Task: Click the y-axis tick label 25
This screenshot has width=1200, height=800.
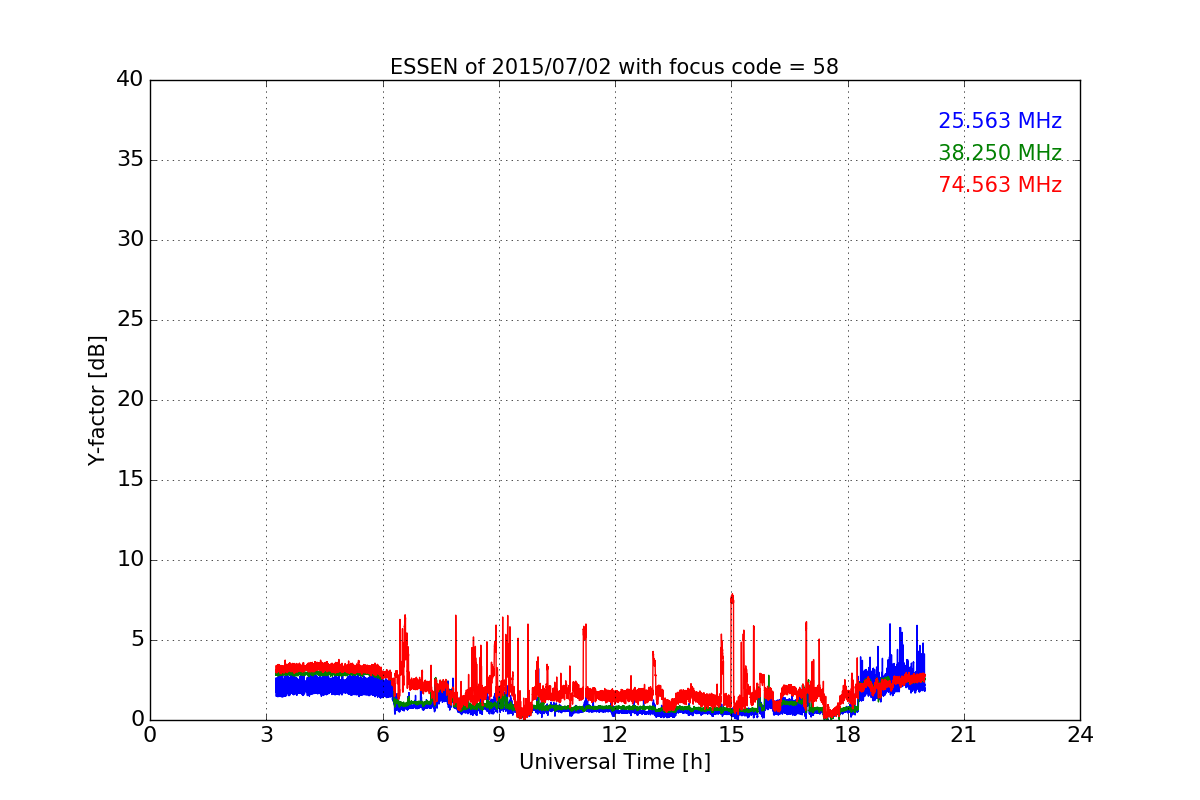Action: pyautogui.click(x=130, y=320)
